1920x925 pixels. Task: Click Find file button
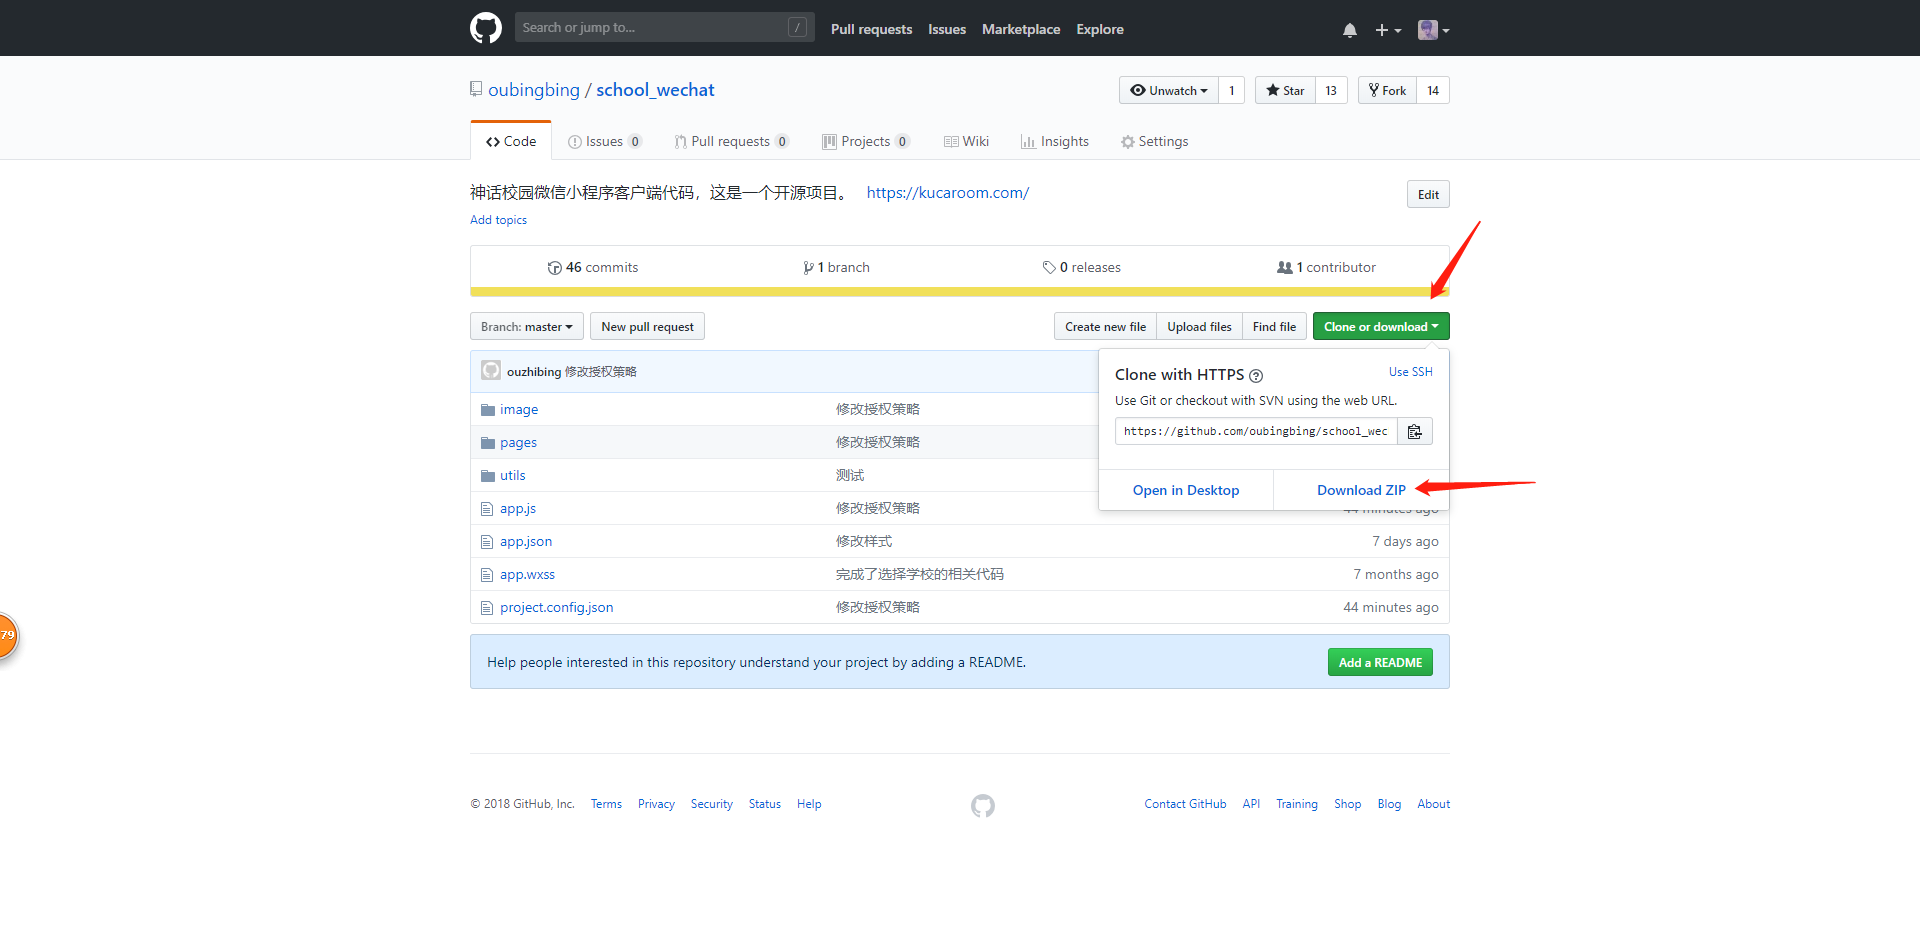pyautogui.click(x=1274, y=326)
